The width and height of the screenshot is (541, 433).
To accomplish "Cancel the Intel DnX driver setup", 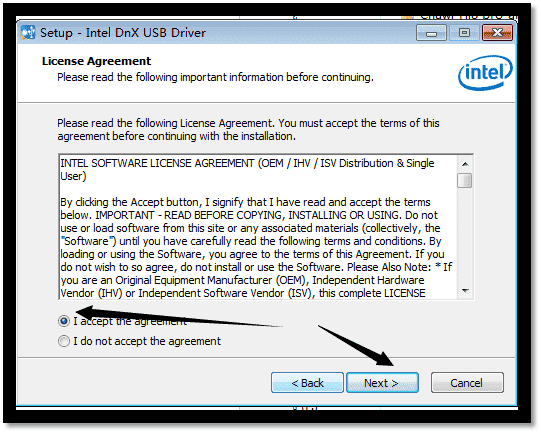I will click(x=467, y=383).
